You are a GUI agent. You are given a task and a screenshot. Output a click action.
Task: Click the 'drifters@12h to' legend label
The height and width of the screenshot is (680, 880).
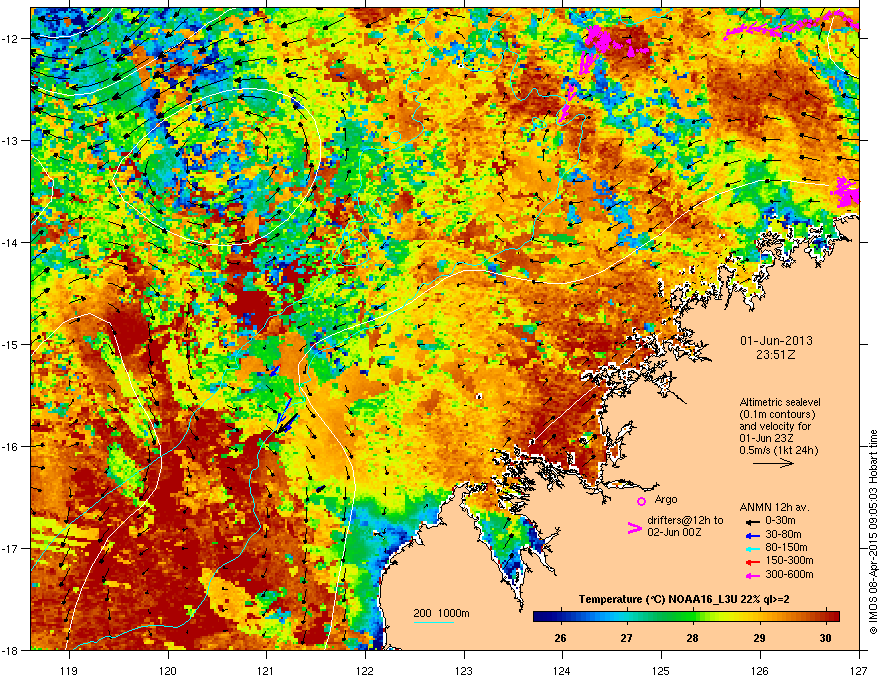coord(685,521)
